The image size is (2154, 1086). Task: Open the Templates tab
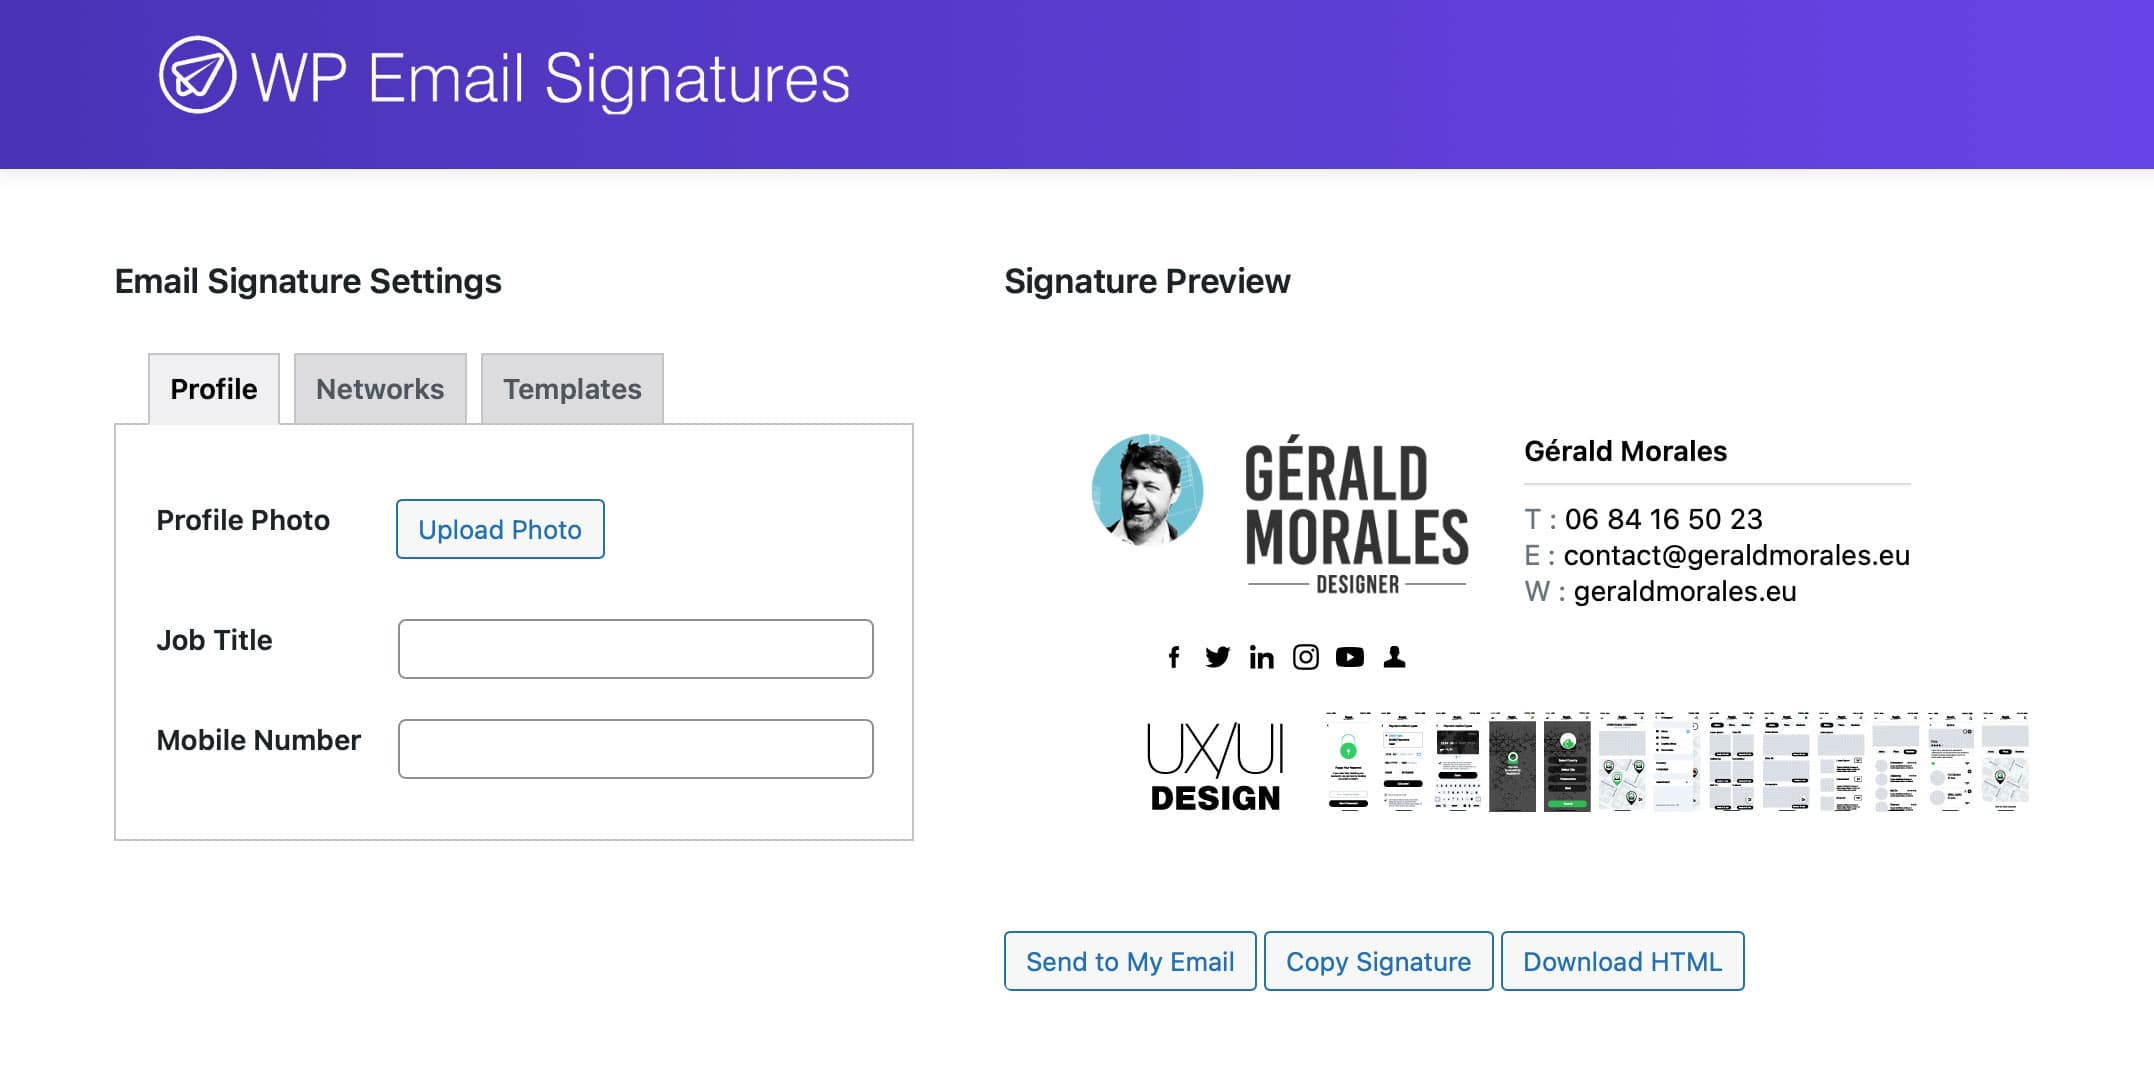point(572,389)
